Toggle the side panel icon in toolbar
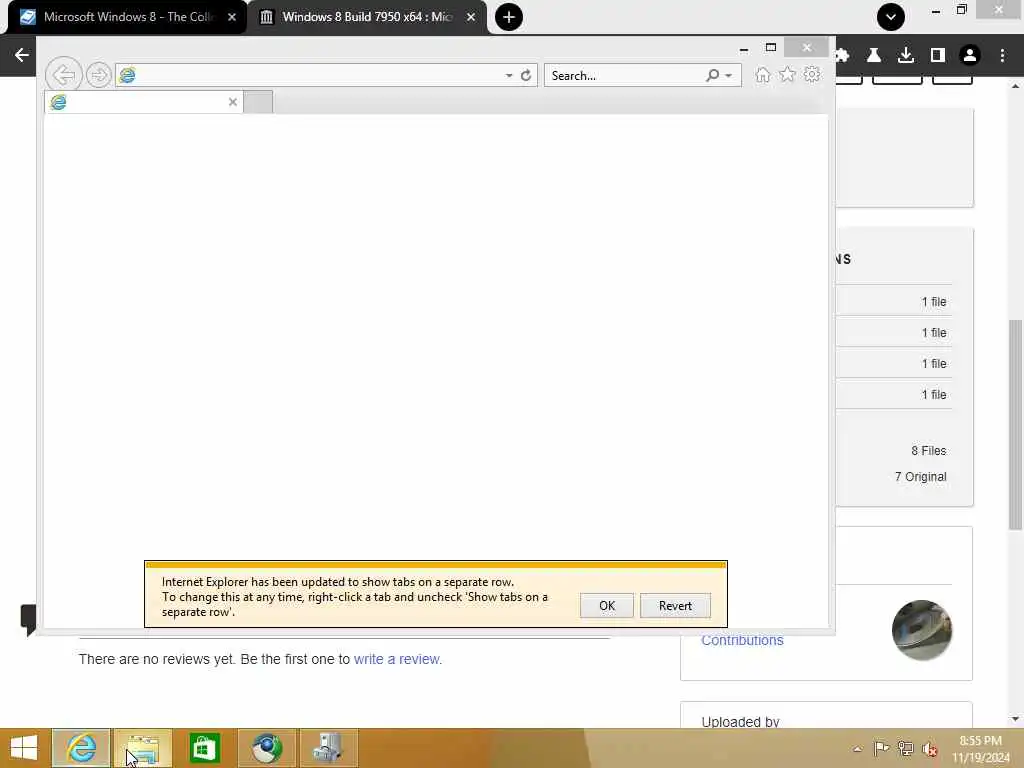Screen dimensions: 1024x768 click(x=938, y=55)
